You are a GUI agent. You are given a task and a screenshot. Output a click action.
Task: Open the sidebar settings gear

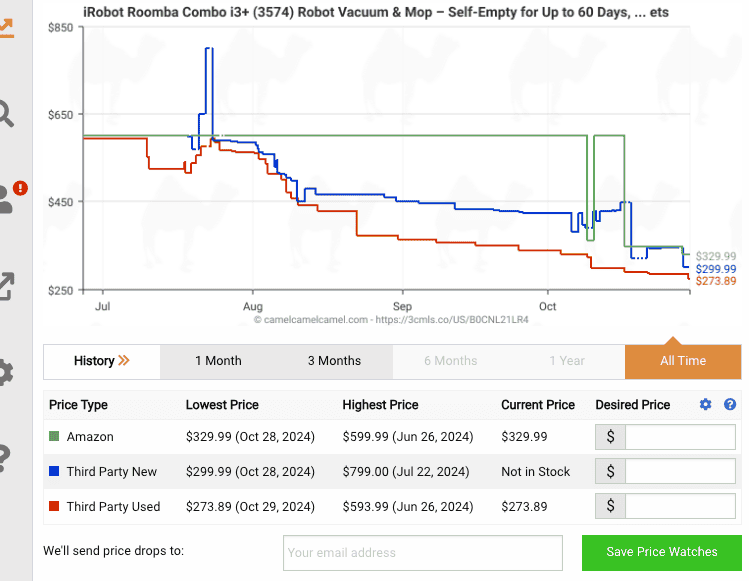coord(7,373)
